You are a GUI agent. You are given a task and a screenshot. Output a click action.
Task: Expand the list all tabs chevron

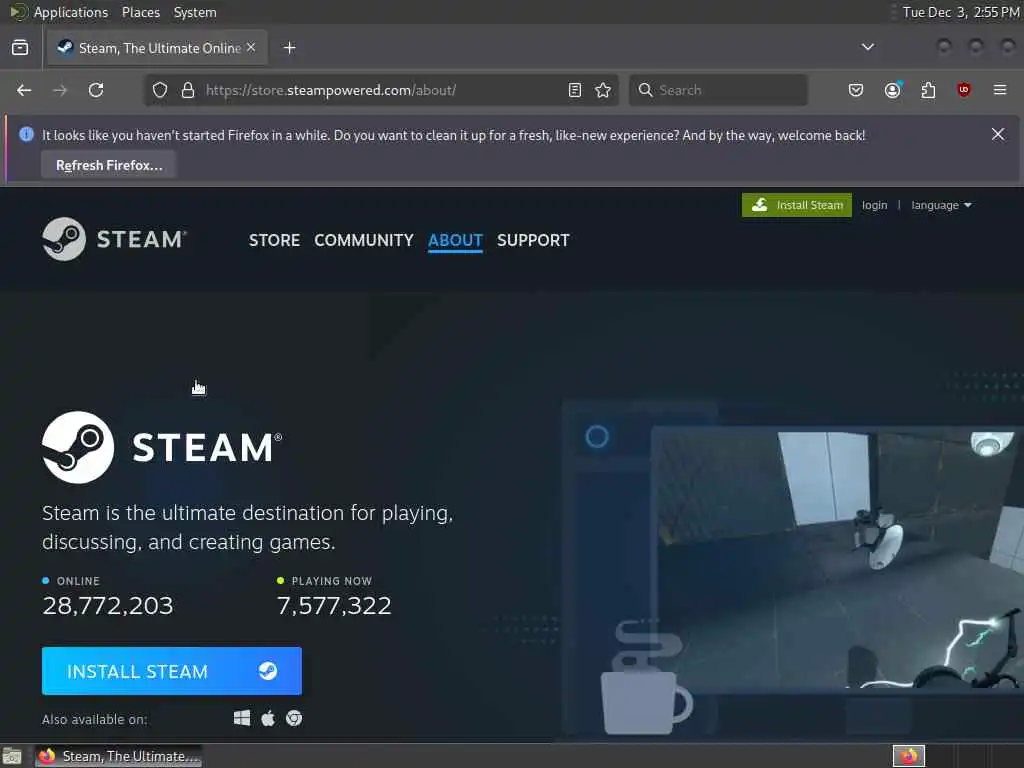[867, 47]
